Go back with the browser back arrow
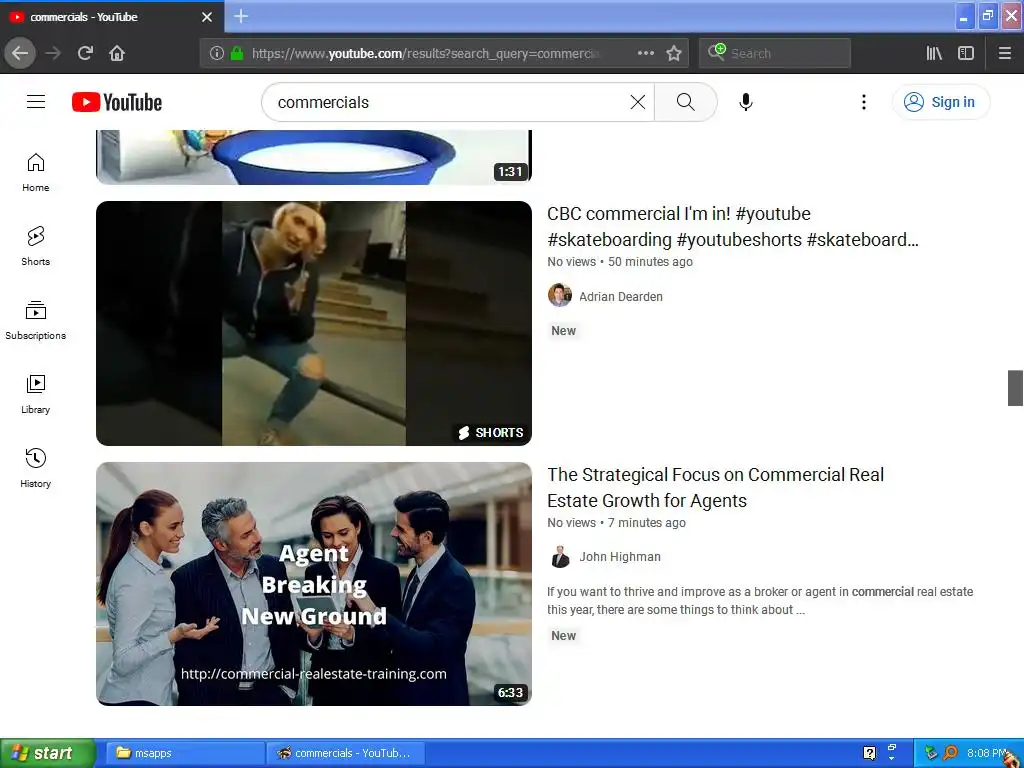Viewport: 1024px width, 768px height. pyautogui.click(x=20, y=53)
